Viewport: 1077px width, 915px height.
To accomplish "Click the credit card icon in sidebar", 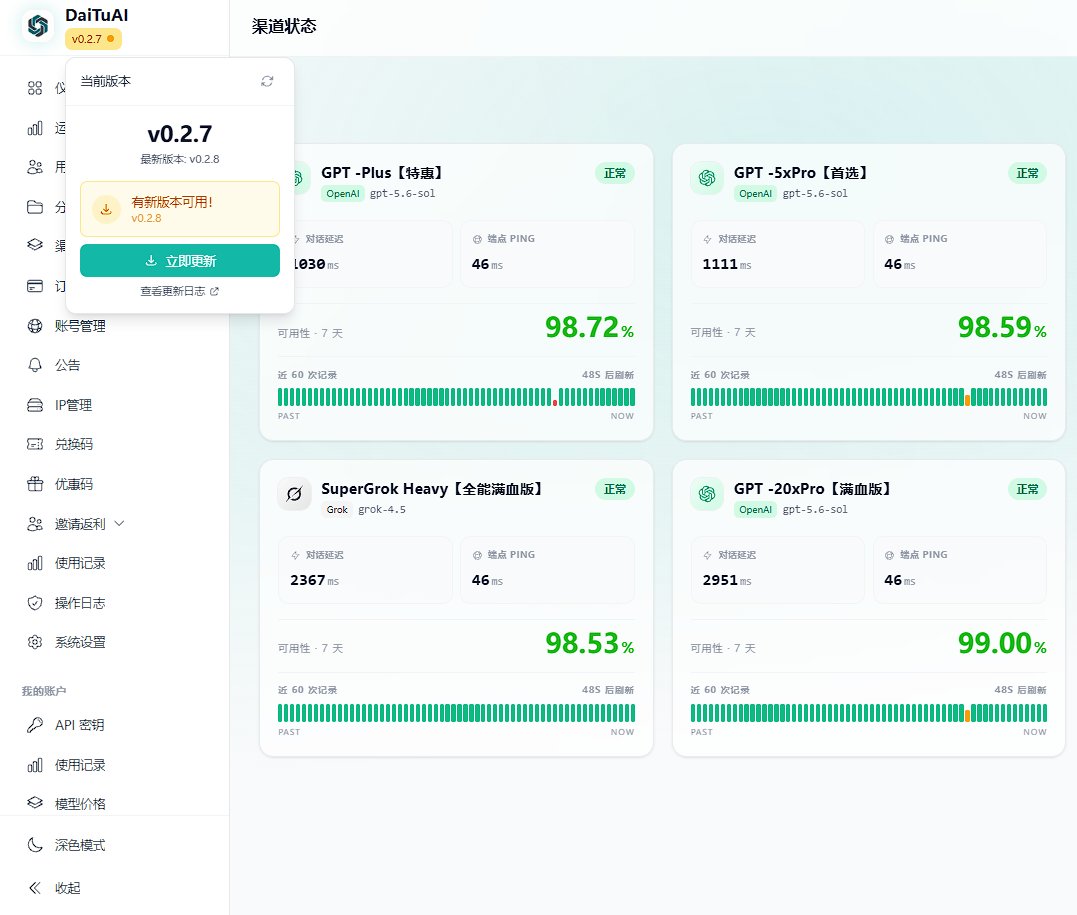I will pyautogui.click(x=35, y=286).
